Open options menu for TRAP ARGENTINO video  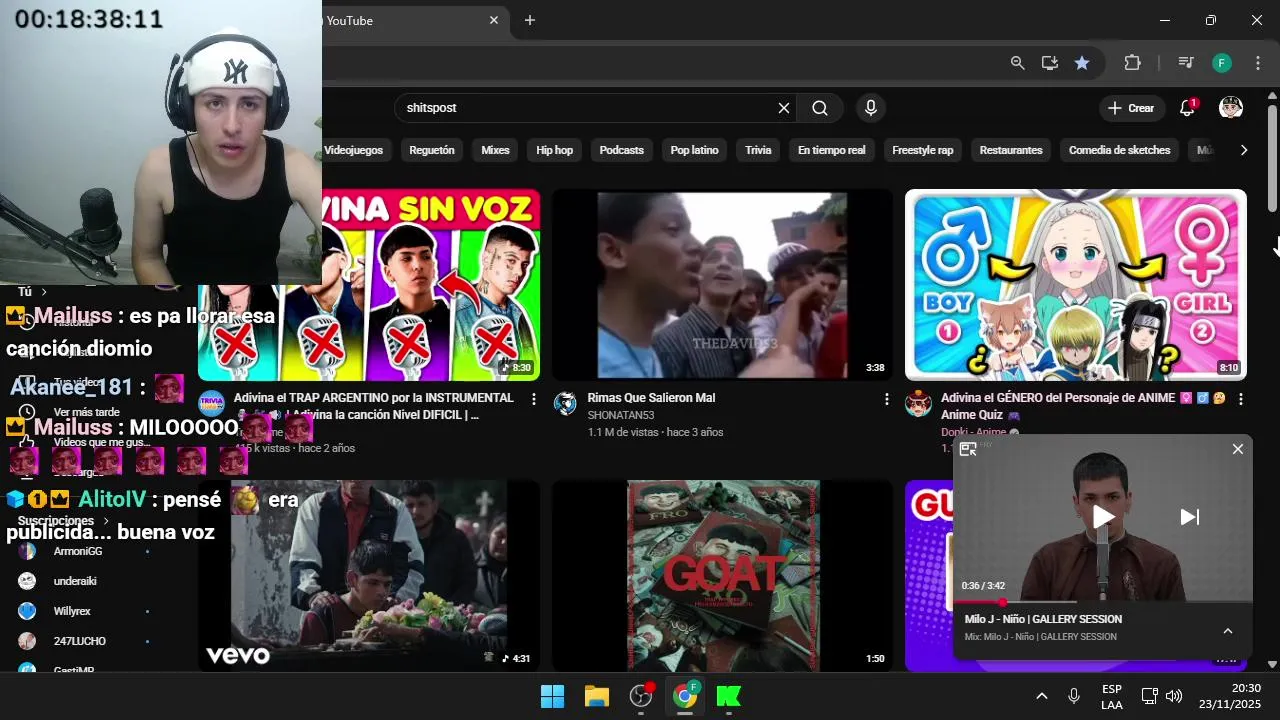[x=533, y=399]
